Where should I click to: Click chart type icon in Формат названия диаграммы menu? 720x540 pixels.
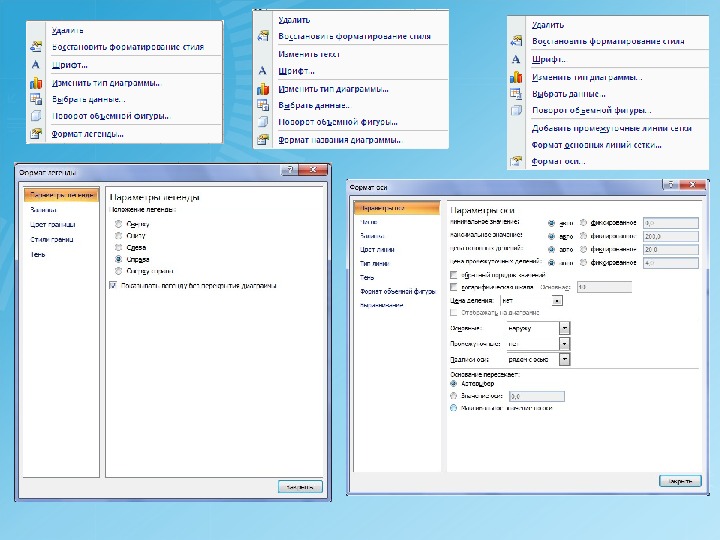pos(263,89)
